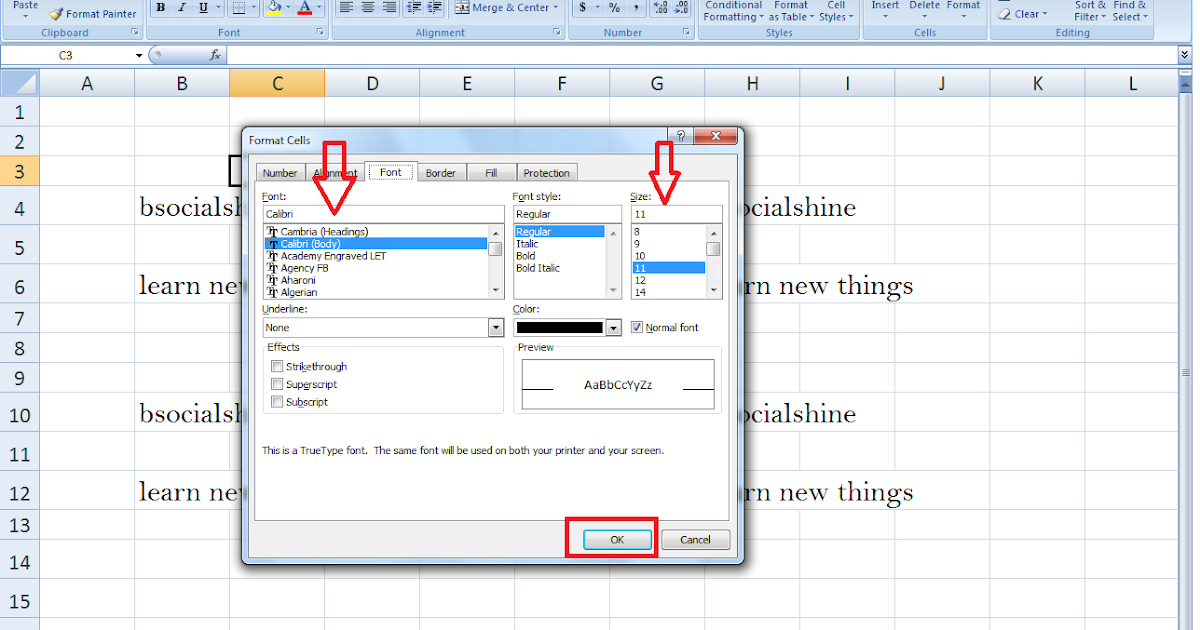The width and height of the screenshot is (1200, 630).
Task: Open the Underline dropdown set to None
Action: (x=496, y=327)
